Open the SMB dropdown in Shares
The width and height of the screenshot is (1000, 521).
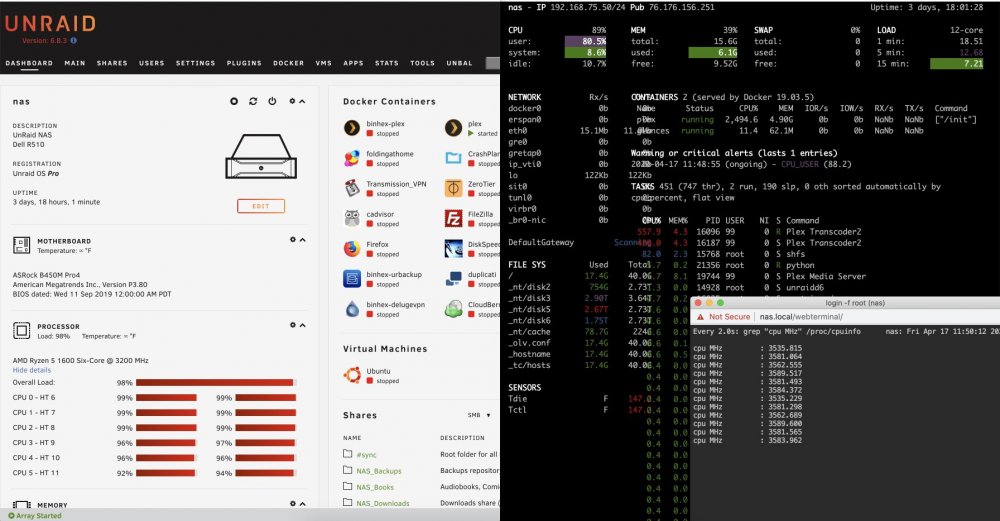(479, 415)
